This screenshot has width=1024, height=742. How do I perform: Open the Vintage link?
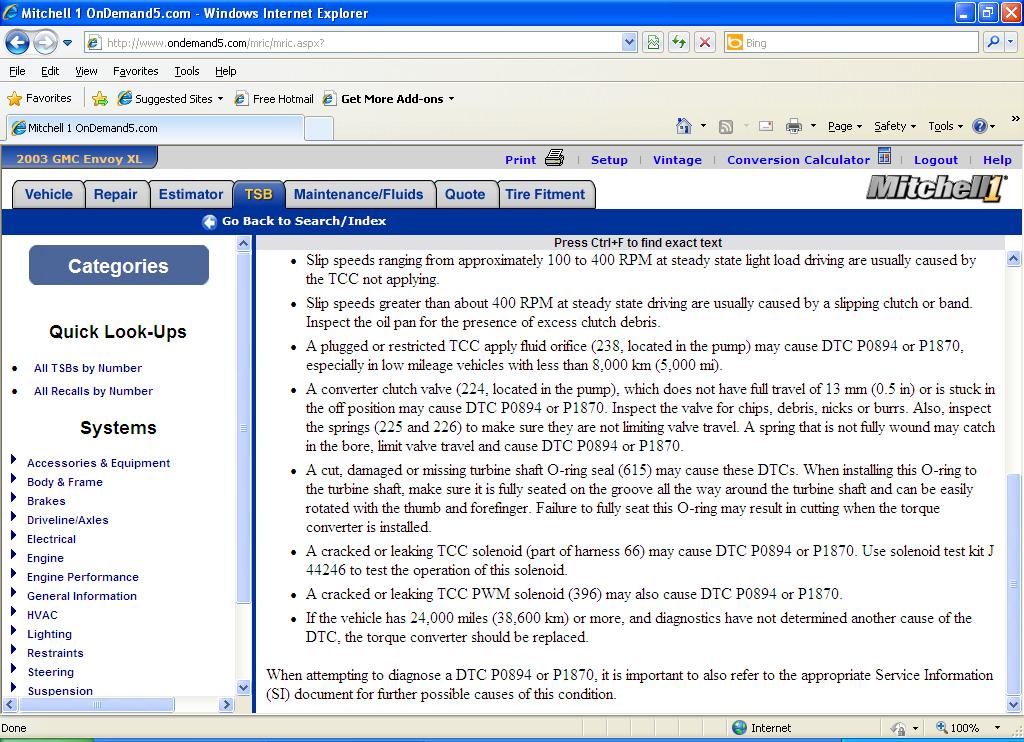click(677, 160)
